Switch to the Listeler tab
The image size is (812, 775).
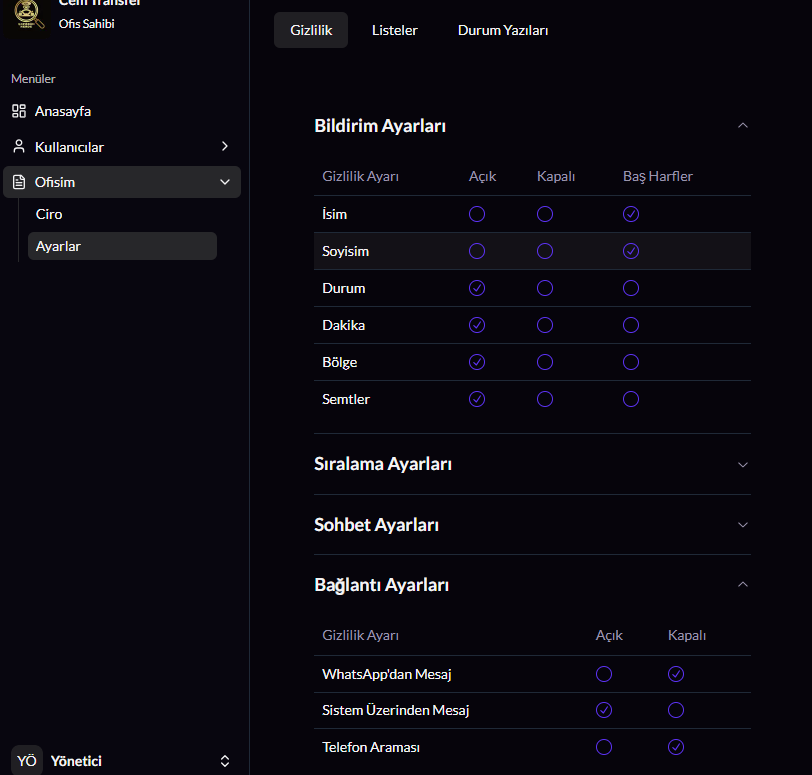(x=394, y=30)
